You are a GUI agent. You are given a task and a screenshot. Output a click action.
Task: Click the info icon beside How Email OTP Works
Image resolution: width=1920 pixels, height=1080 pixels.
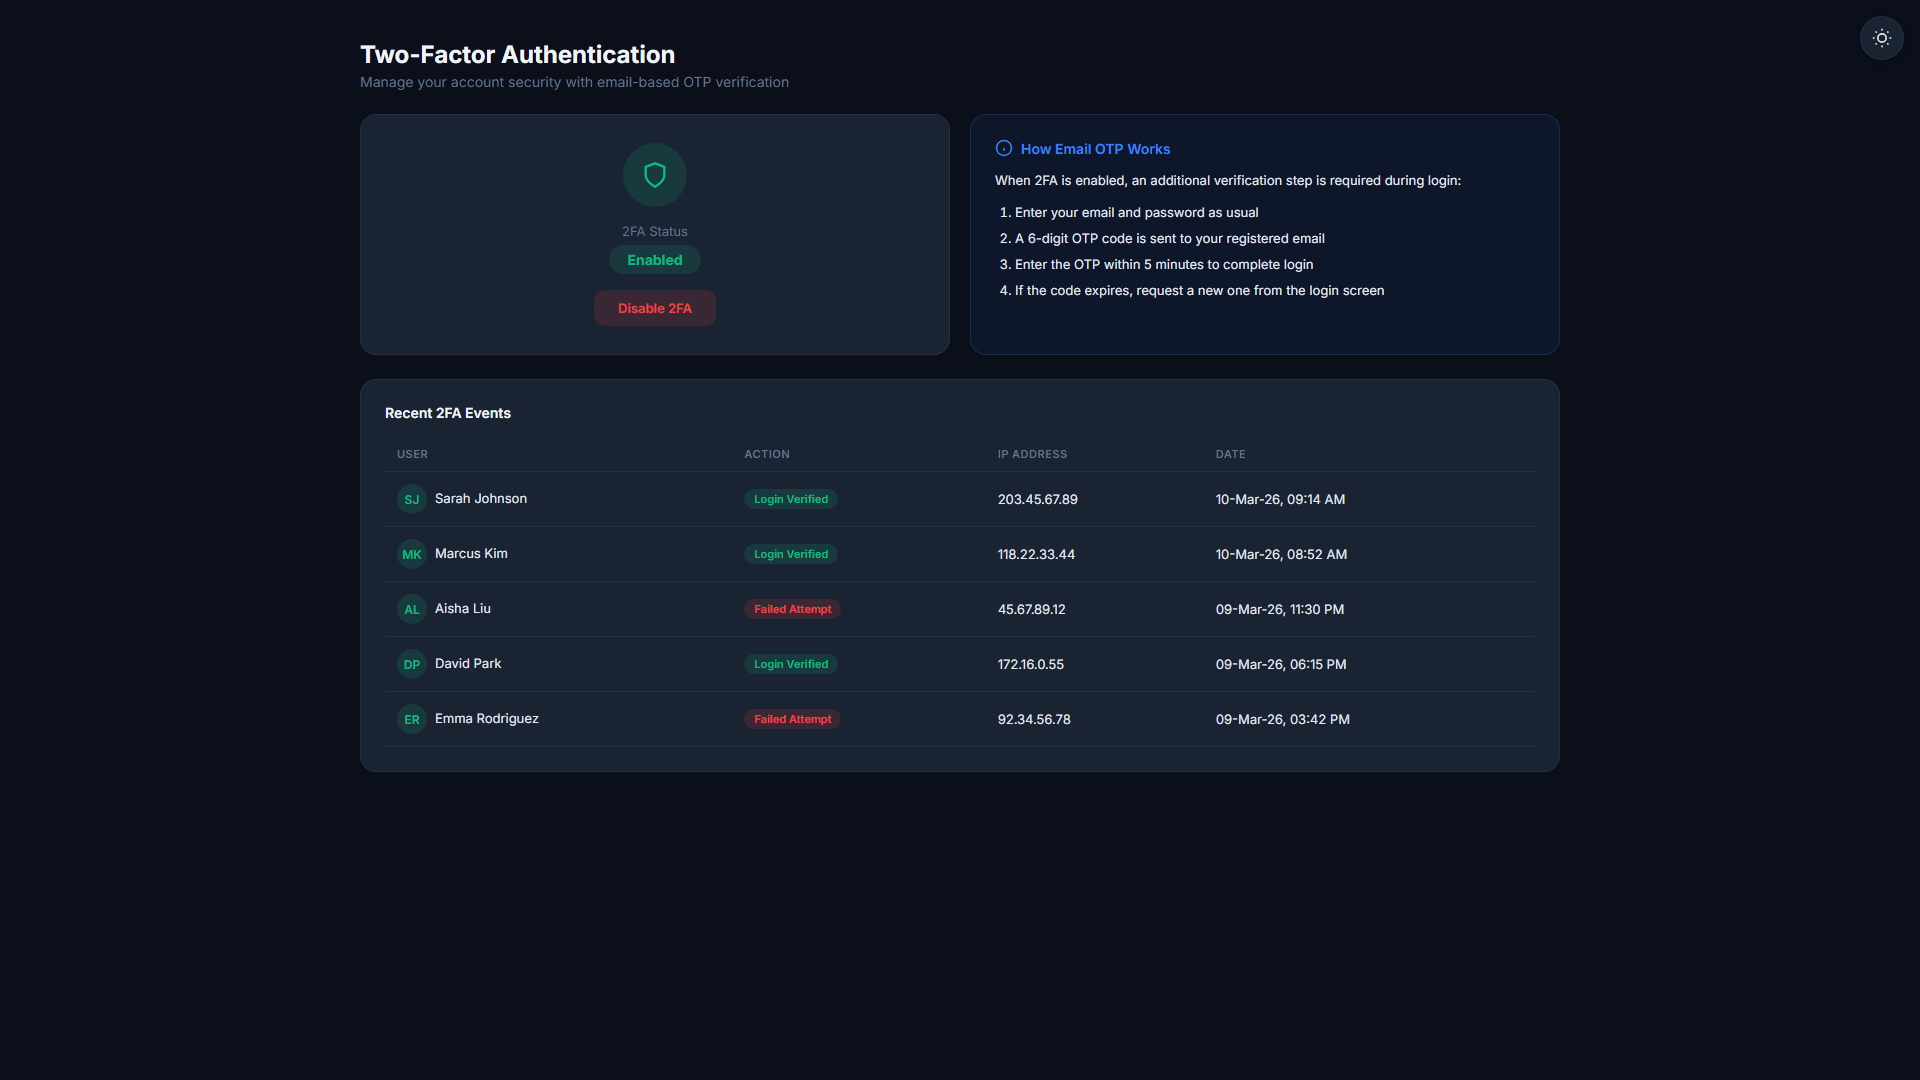(x=1004, y=148)
